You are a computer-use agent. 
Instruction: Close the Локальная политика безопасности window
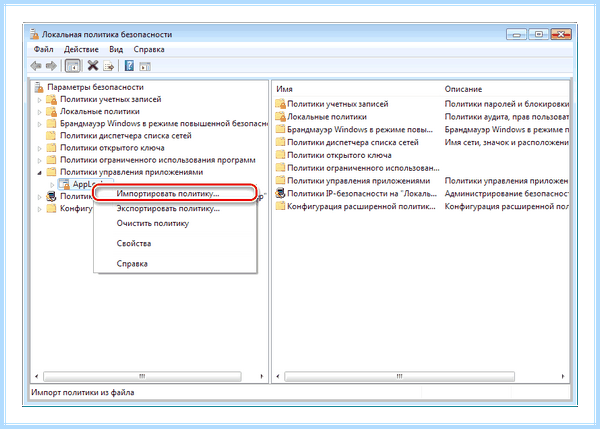[x=561, y=34]
